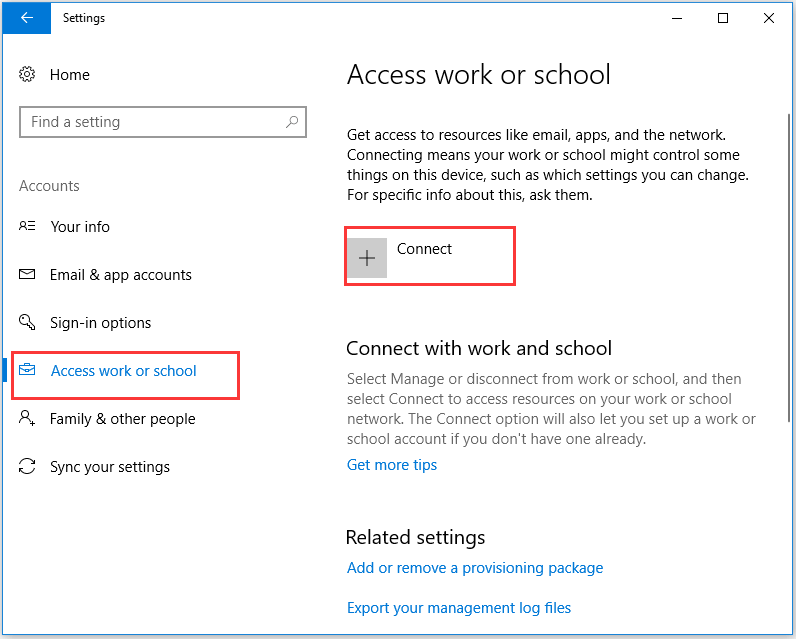Click the Your info person icon
796x639 pixels.
27,226
